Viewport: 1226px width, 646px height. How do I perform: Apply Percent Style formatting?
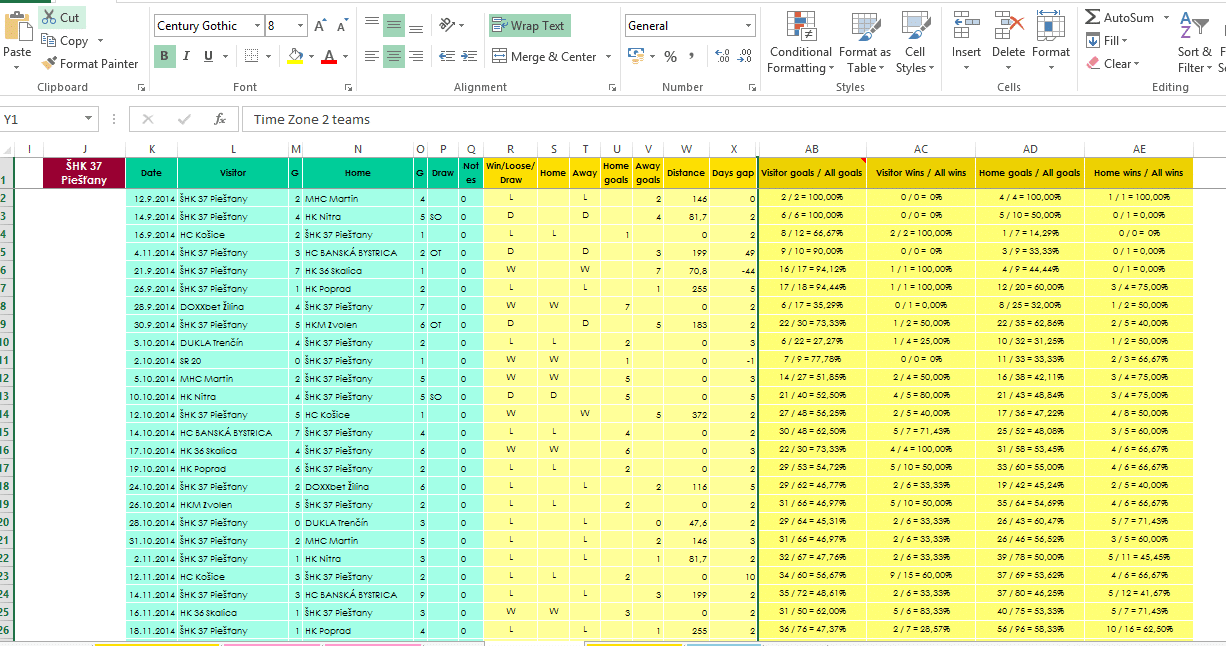pyautogui.click(x=670, y=56)
